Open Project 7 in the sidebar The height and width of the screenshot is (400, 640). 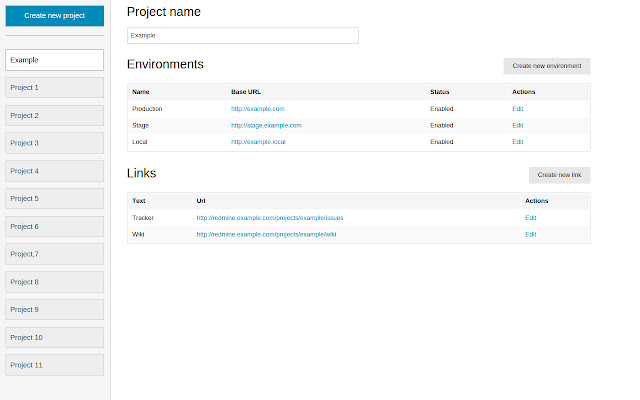tap(55, 254)
